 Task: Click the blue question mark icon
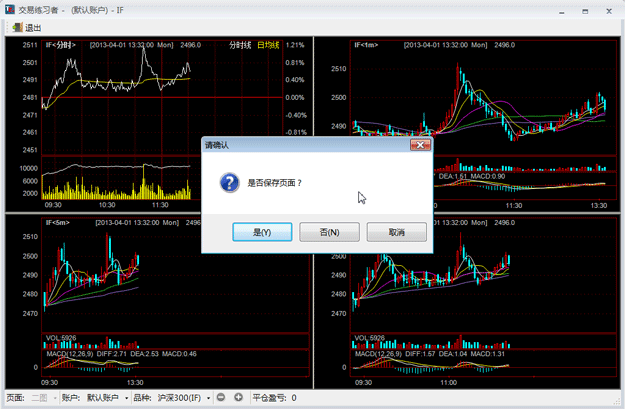[229, 182]
